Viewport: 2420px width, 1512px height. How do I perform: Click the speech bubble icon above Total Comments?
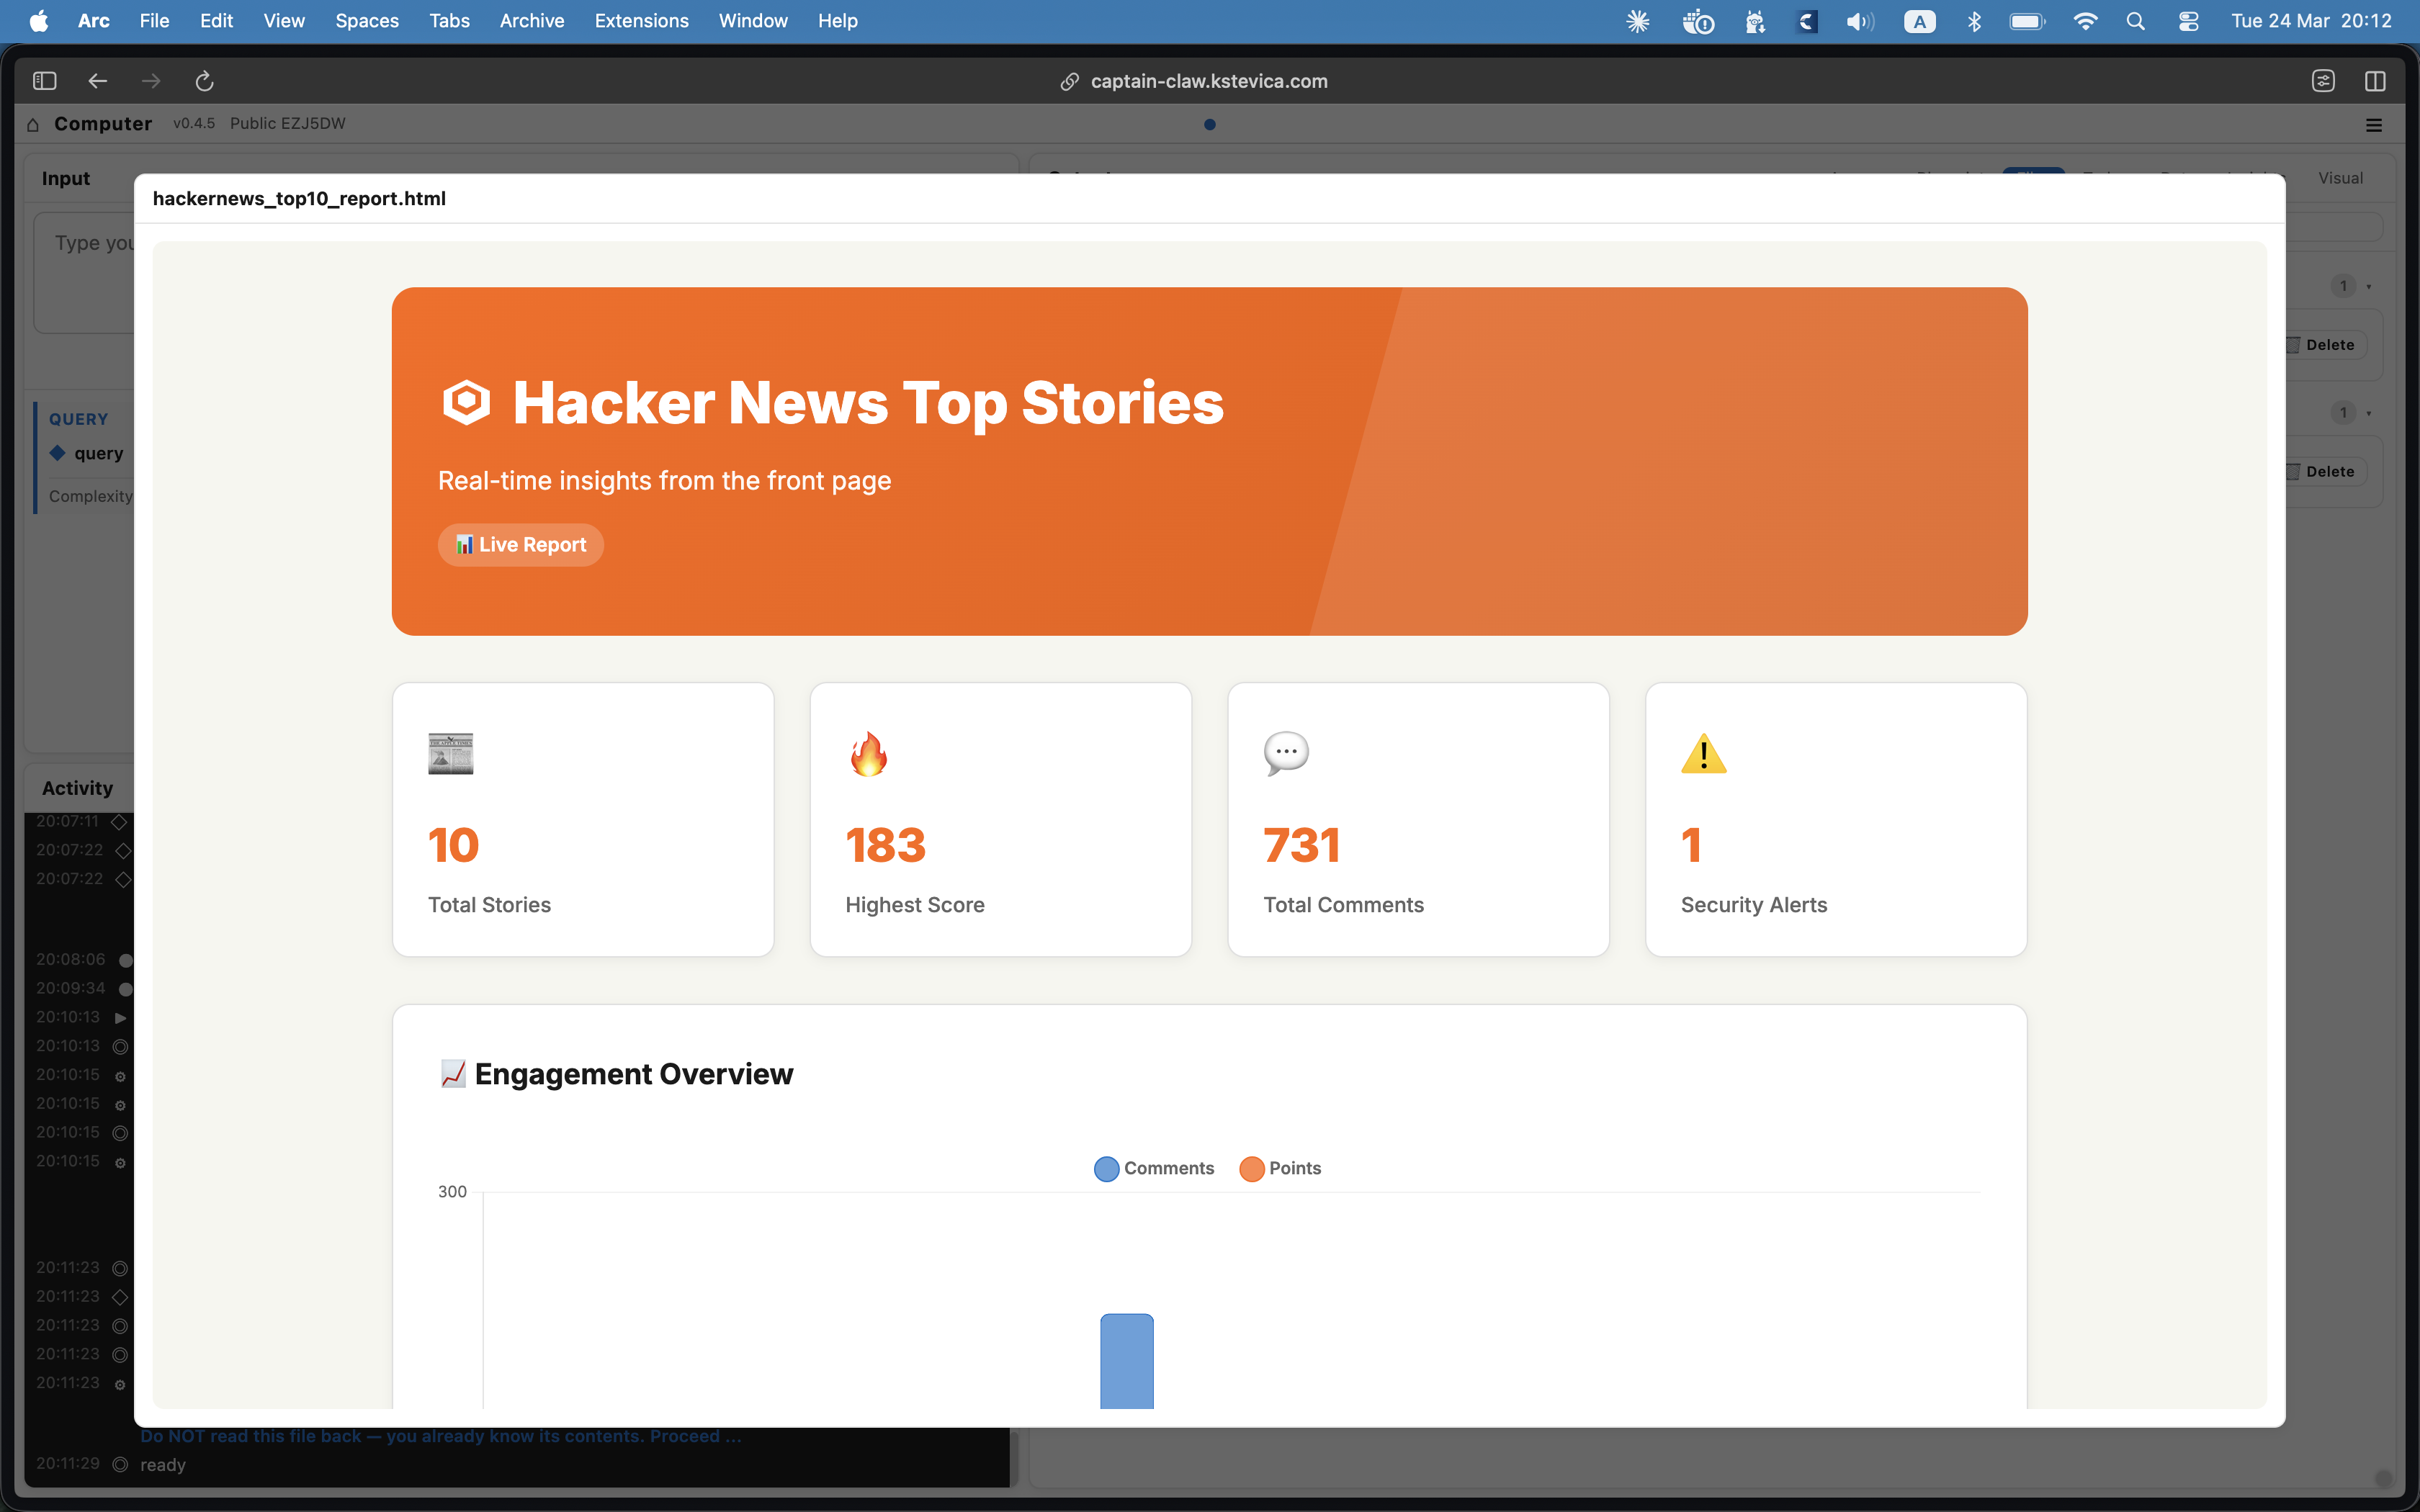1286,754
